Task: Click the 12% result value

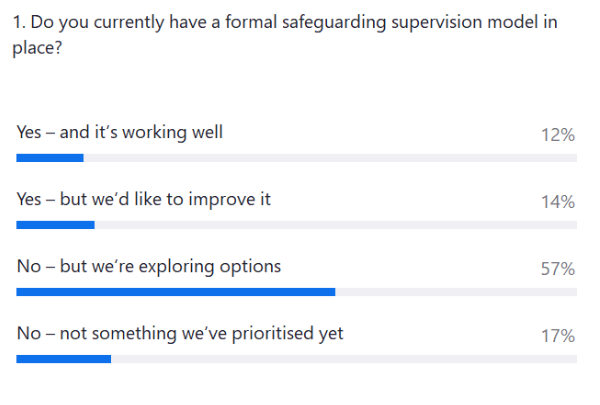Action: point(558,135)
